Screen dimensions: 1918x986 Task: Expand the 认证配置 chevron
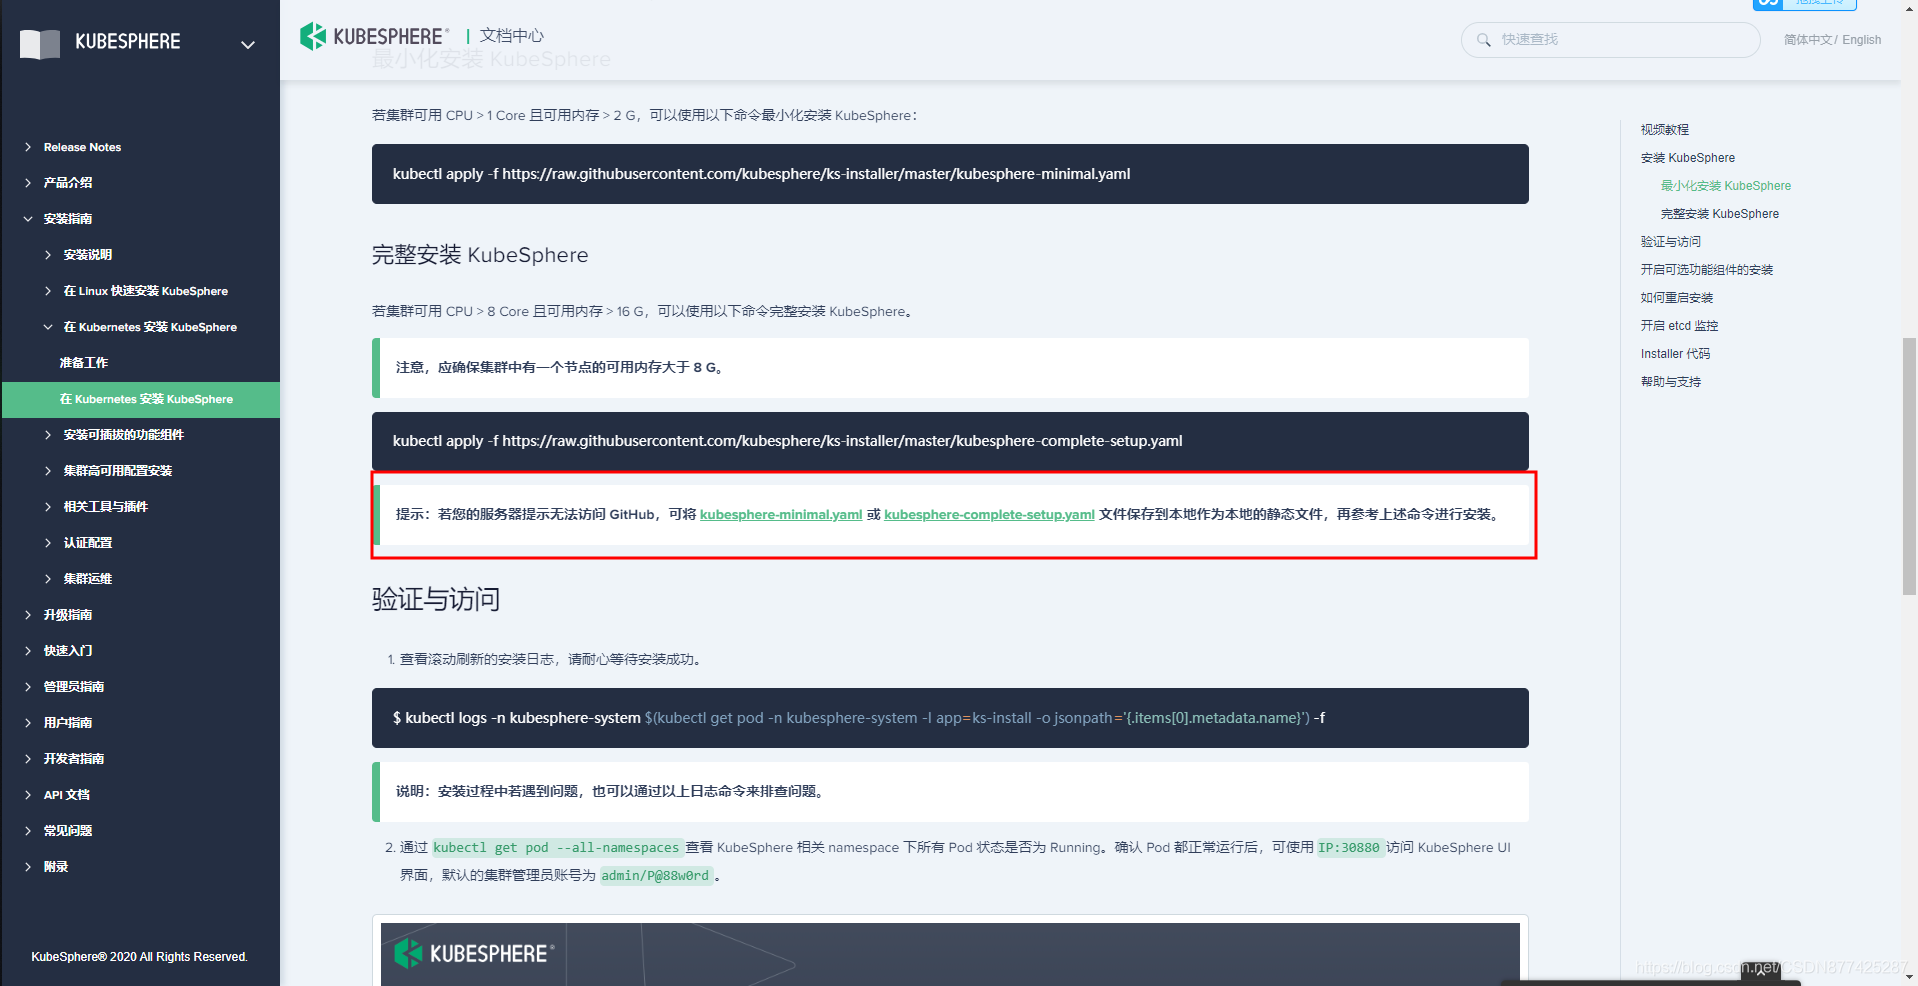(48, 543)
